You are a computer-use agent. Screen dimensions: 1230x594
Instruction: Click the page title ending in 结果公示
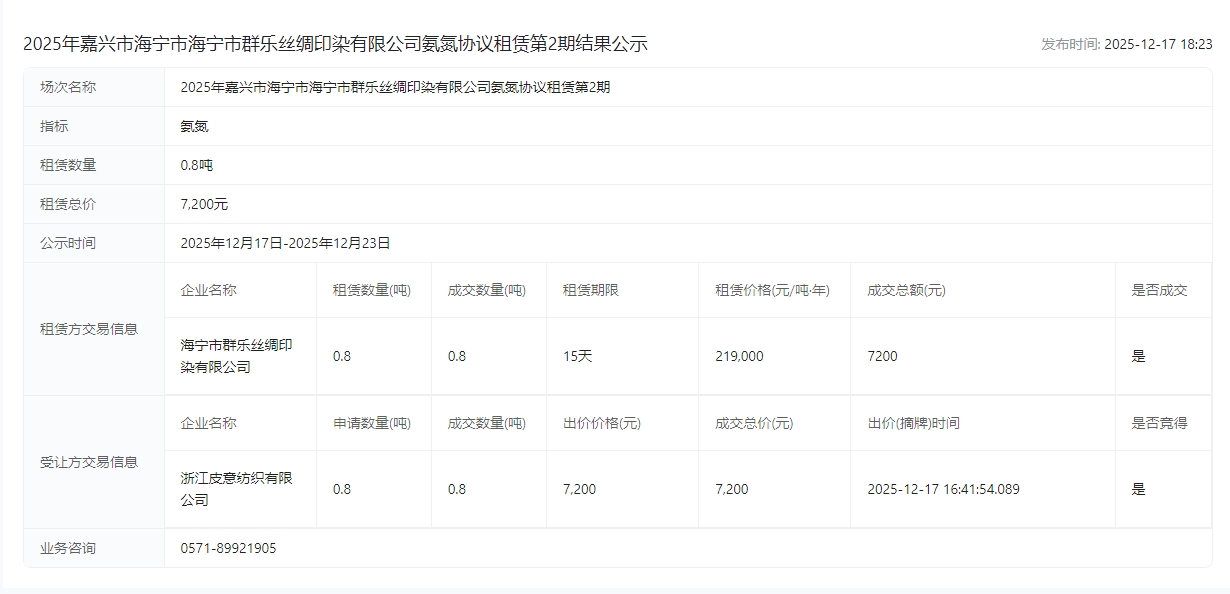click(x=335, y=44)
